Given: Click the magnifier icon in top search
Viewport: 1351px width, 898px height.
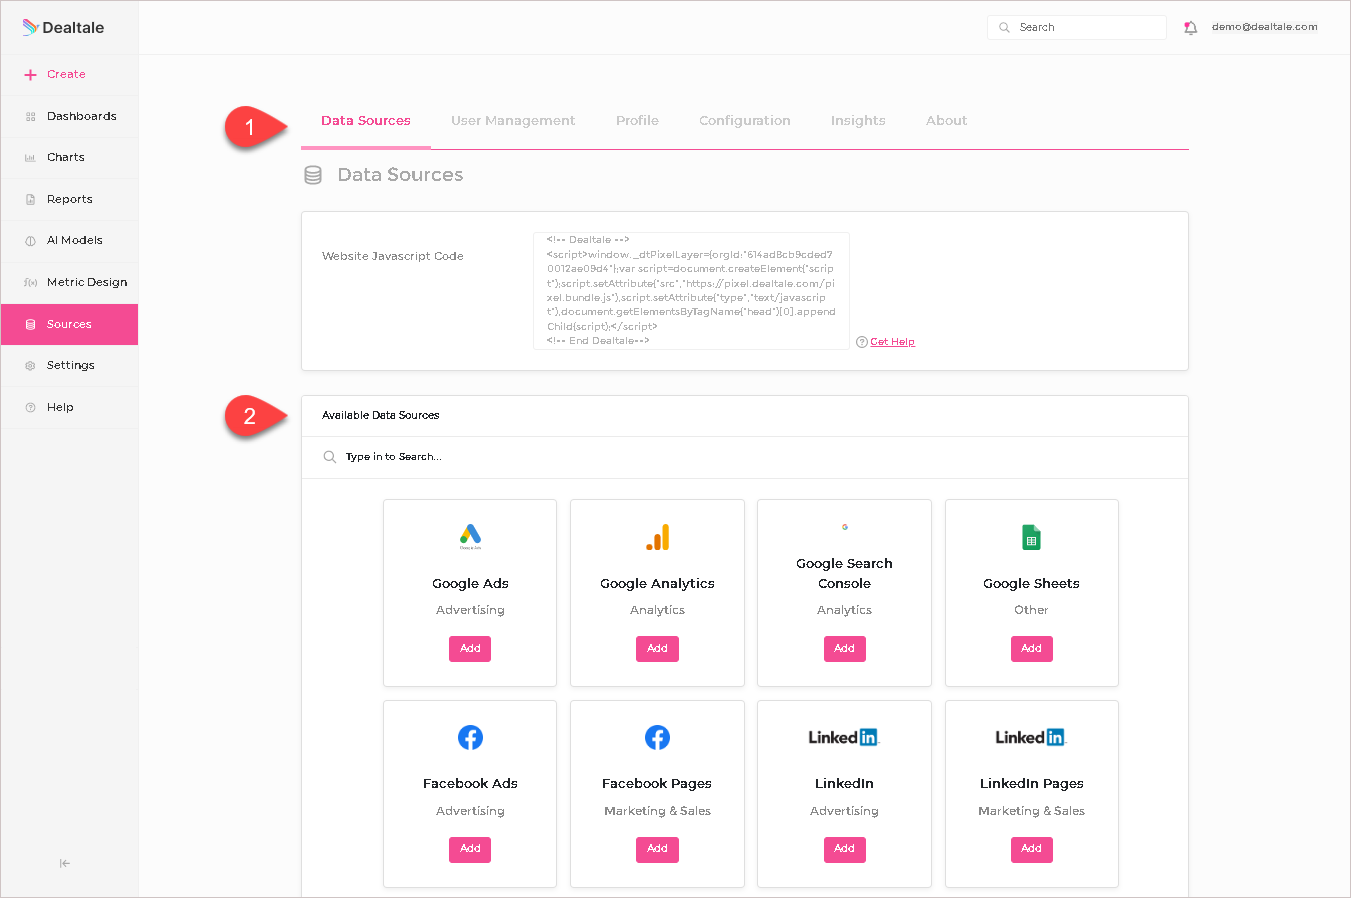Looking at the screenshot, I should click(1004, 28).
